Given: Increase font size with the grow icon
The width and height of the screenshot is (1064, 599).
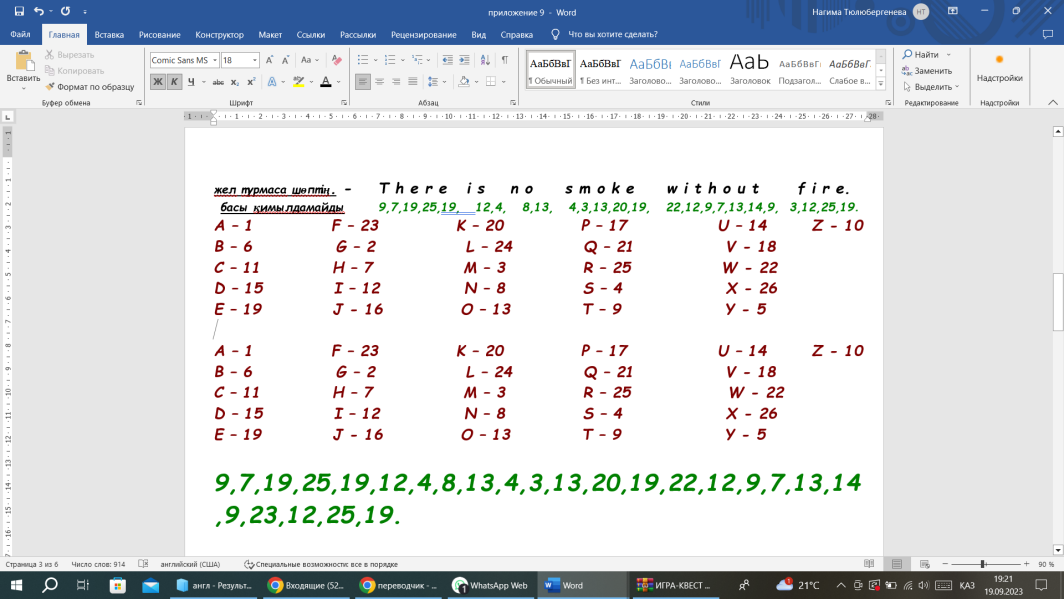Looking at the screenshot, I should (269, 60).
